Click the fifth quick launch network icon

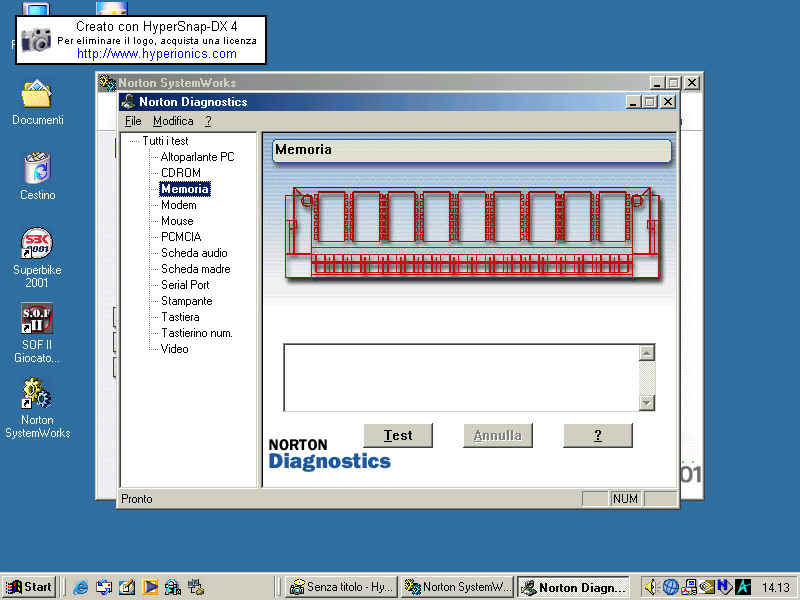point(172,587)
